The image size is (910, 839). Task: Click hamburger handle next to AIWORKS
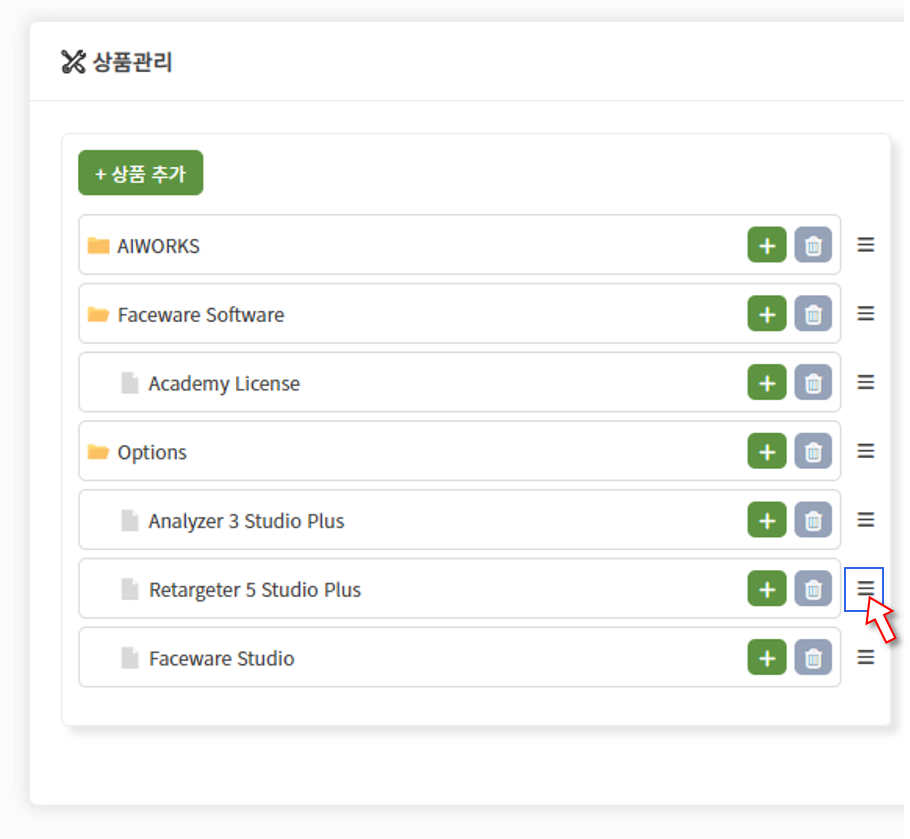865,245
